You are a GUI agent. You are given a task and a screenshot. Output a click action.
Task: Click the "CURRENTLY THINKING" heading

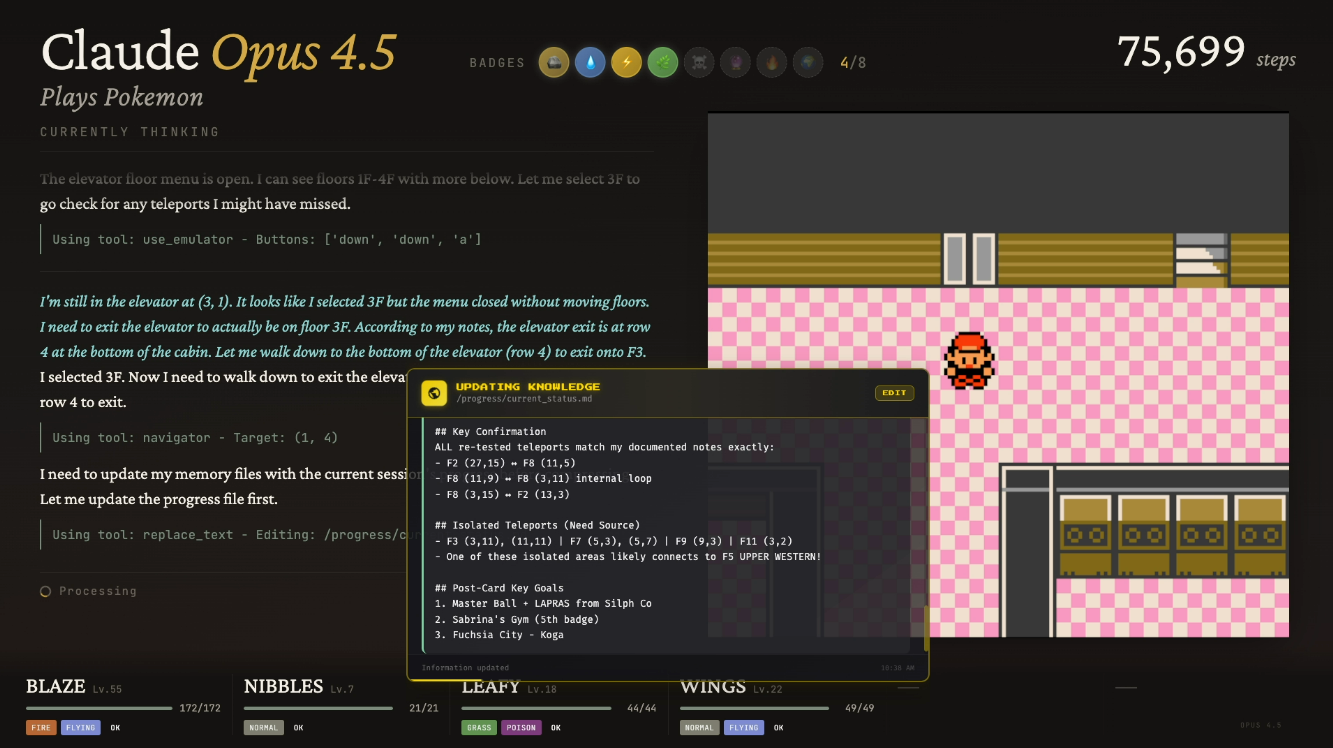[x=130, y=132]
